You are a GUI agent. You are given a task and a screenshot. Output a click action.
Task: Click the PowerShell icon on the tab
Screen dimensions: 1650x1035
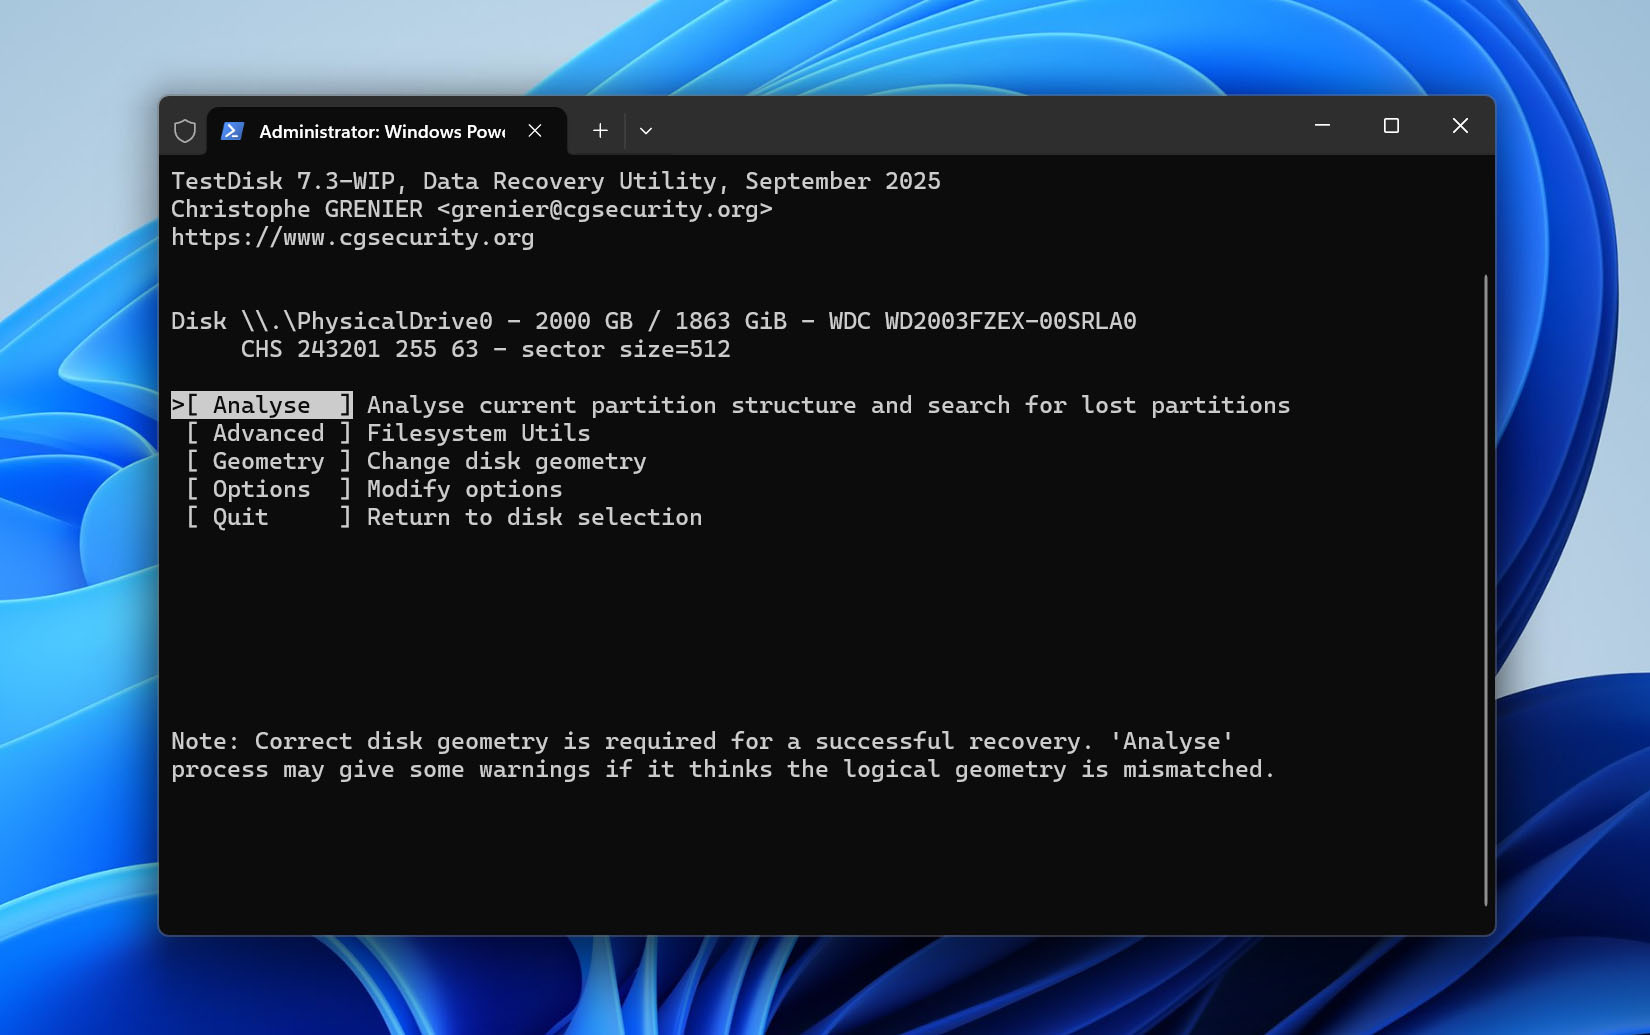click(x=232, y=131)
